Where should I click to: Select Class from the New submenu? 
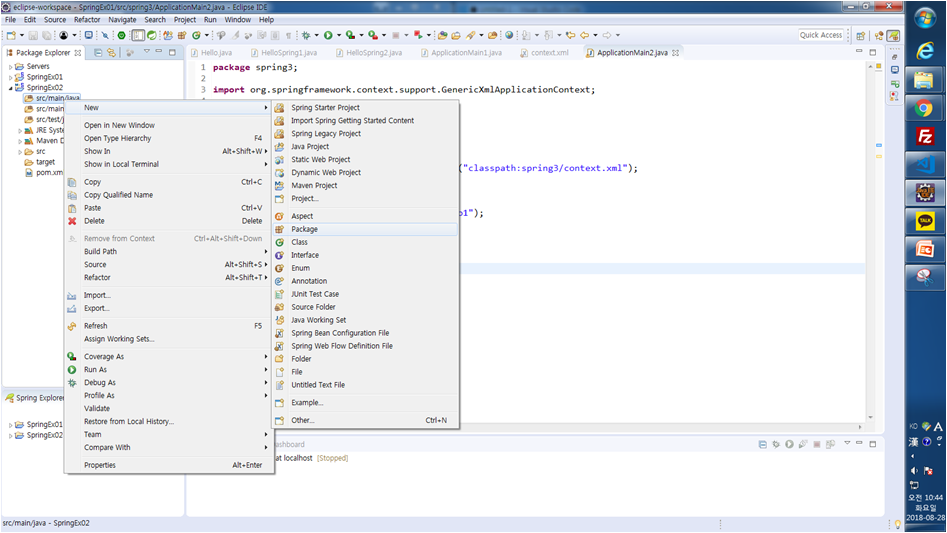[365, 242]
